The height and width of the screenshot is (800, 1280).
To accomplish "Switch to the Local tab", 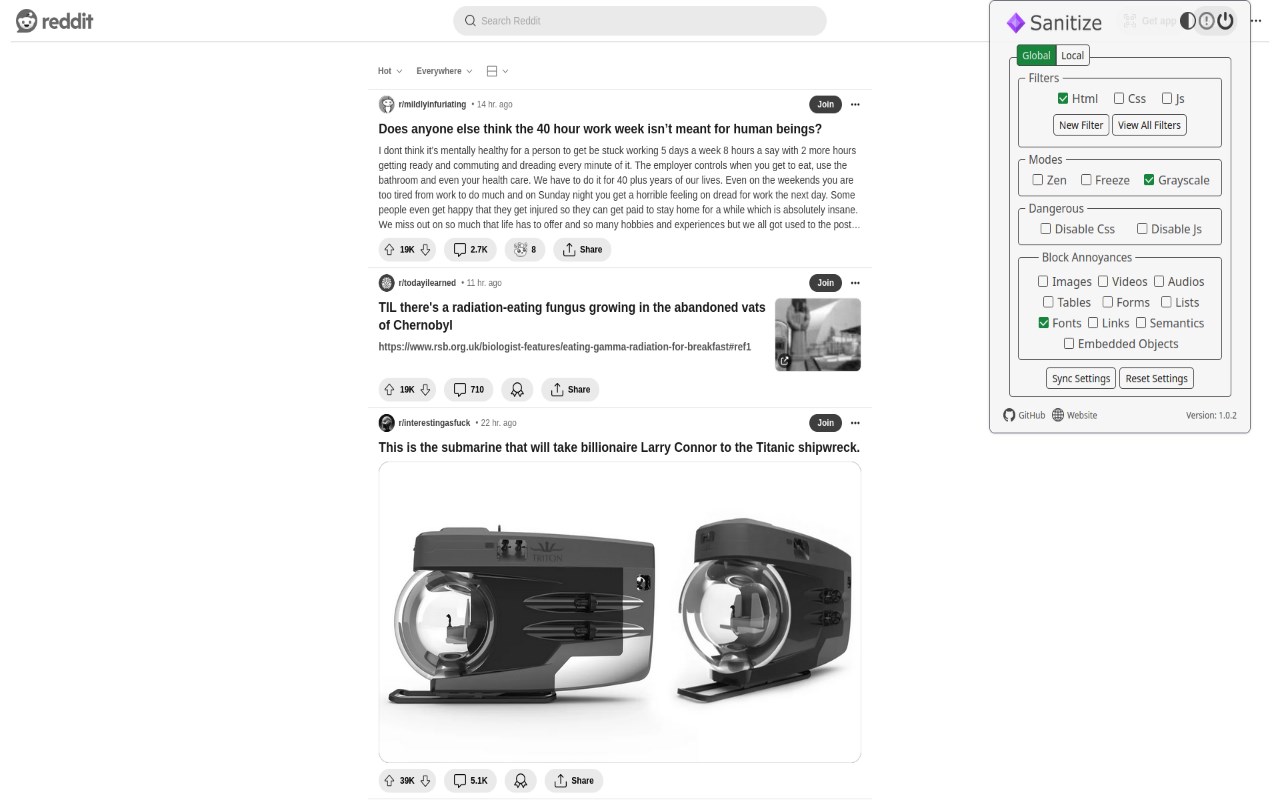I will click(x=1073, y=56).
